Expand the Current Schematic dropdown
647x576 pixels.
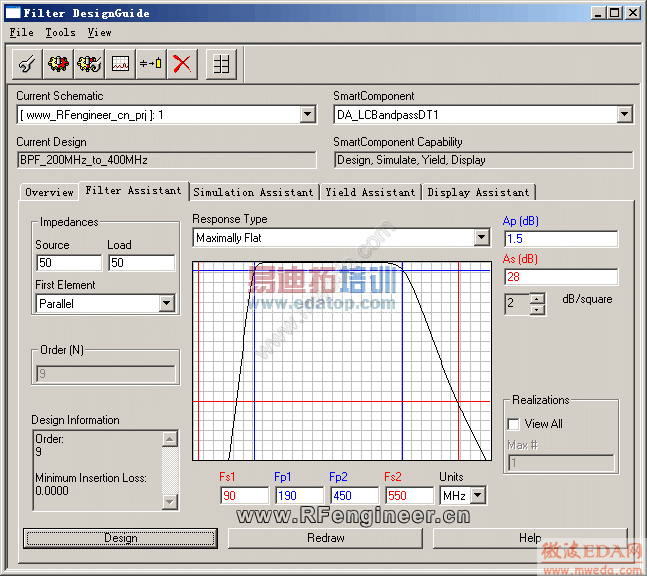click(307, 114)
